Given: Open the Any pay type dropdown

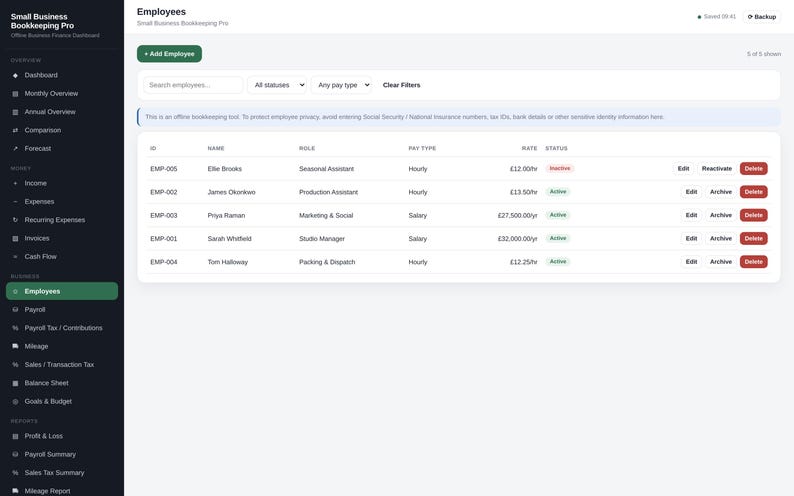Looking at the screenshot, I should click(341, 85).
